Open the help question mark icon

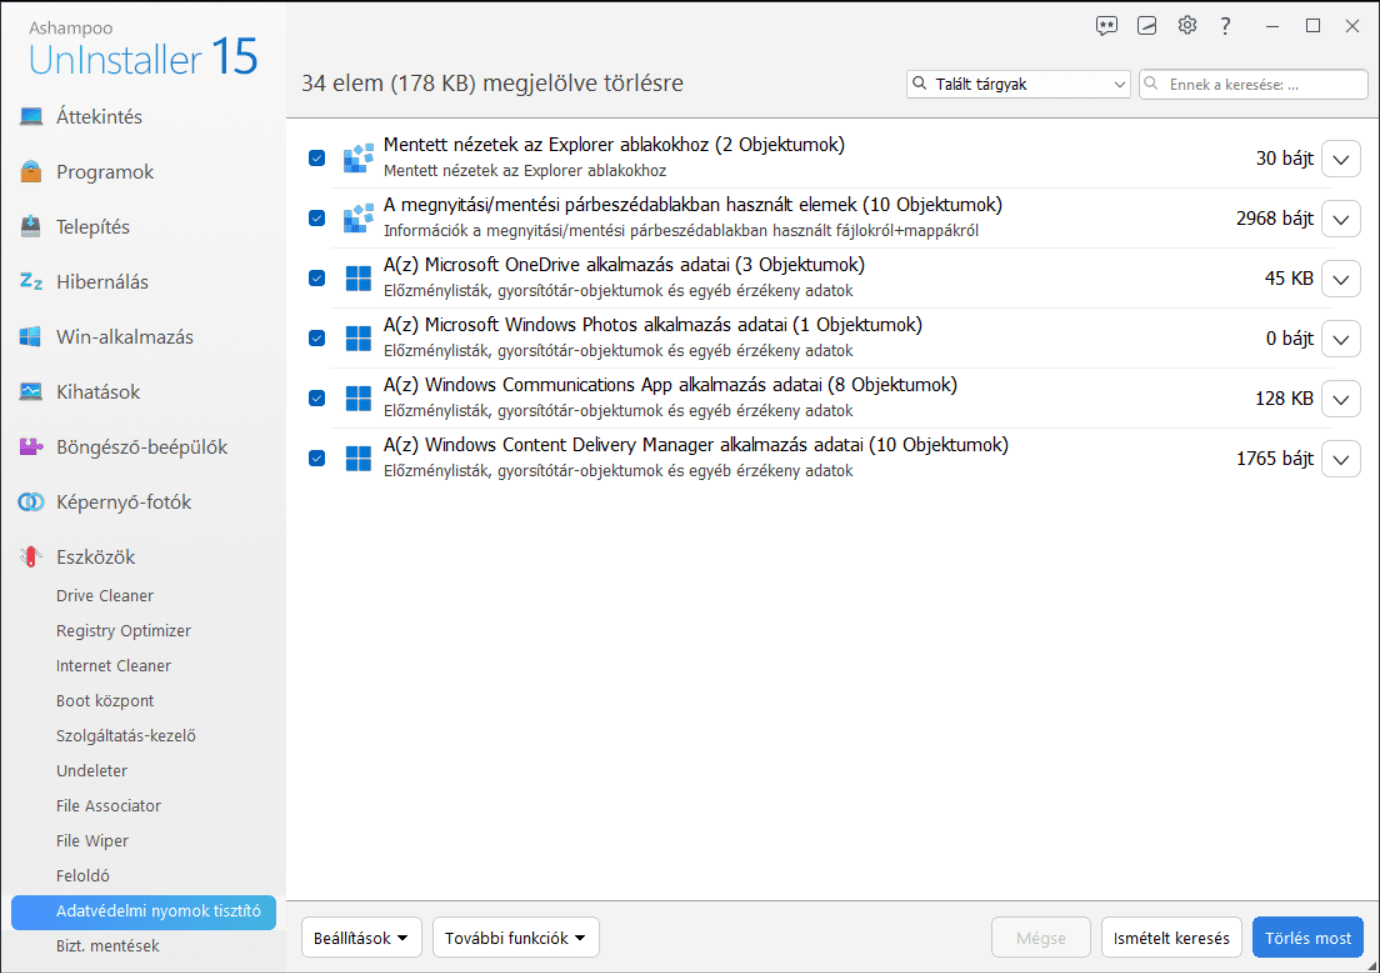pos(1225,26)
